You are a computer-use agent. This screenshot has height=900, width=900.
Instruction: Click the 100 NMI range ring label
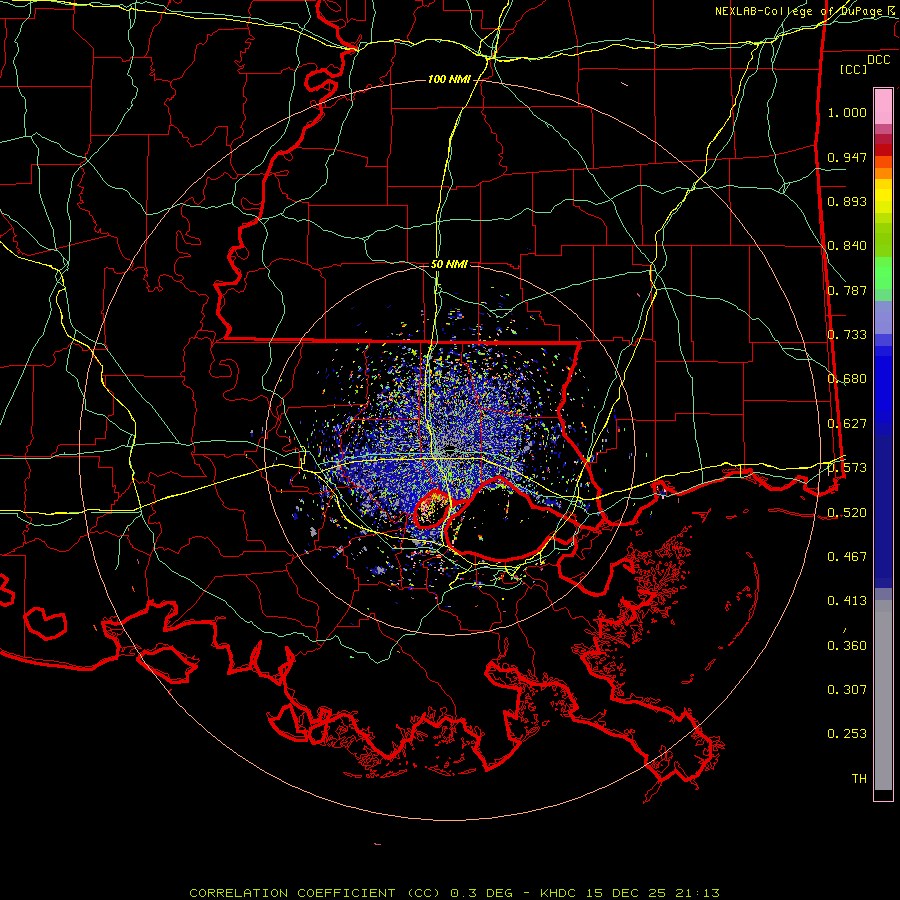click(x=449, y=79)
